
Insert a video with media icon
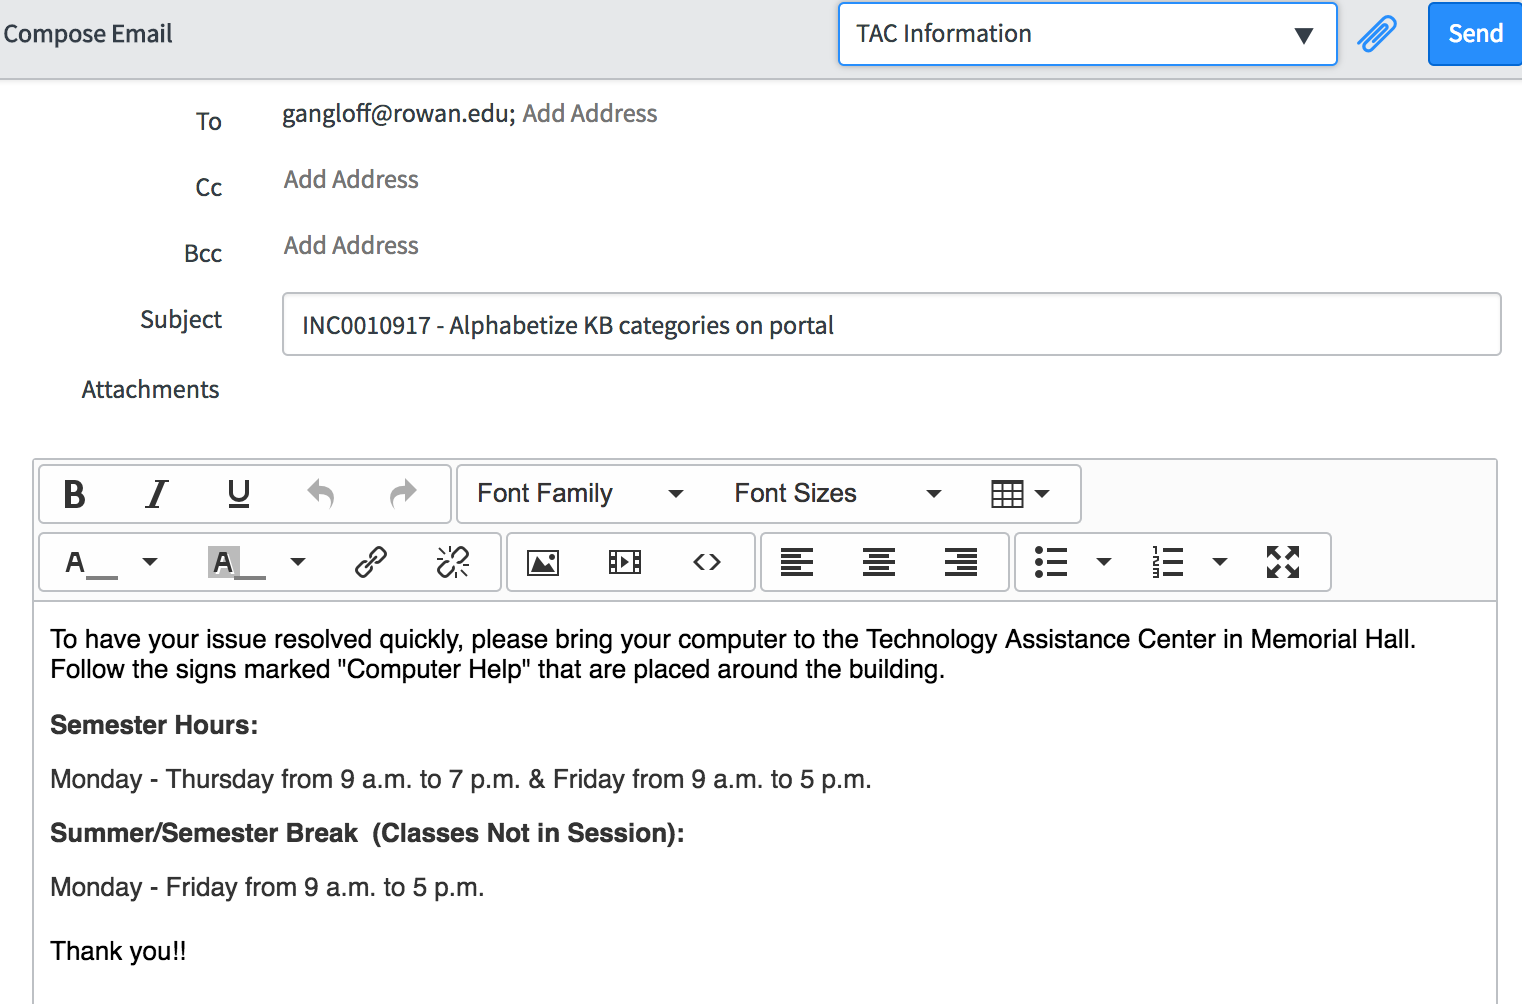click(625, 563)
